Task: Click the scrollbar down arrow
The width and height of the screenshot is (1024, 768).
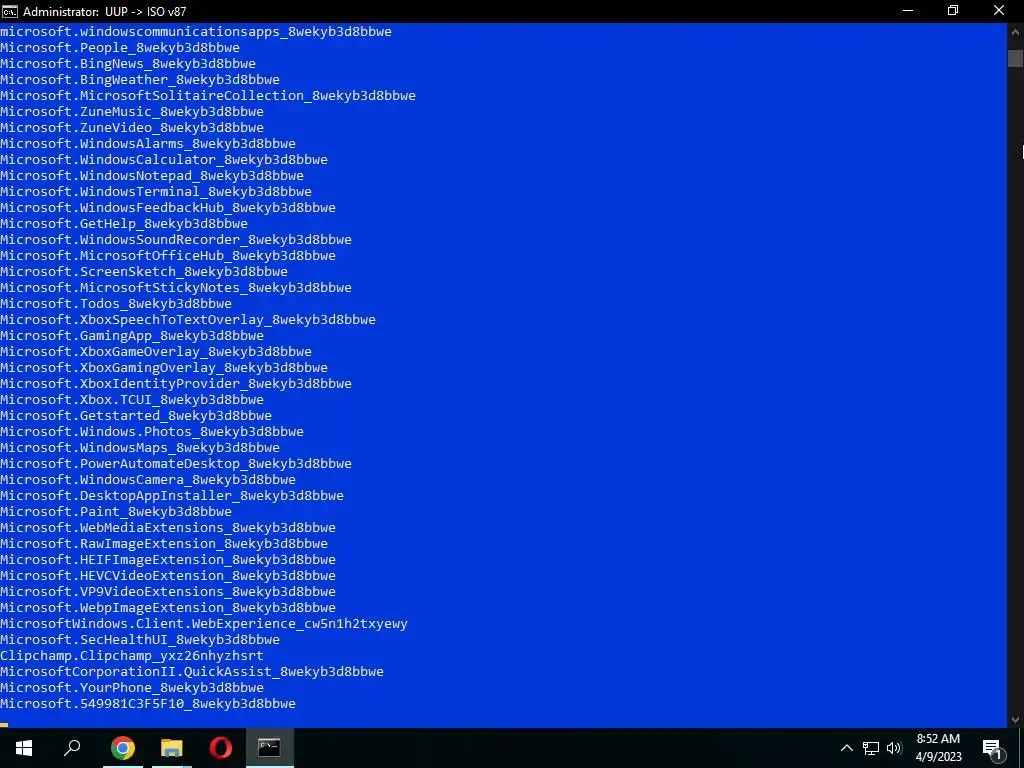Action: 1015,720
